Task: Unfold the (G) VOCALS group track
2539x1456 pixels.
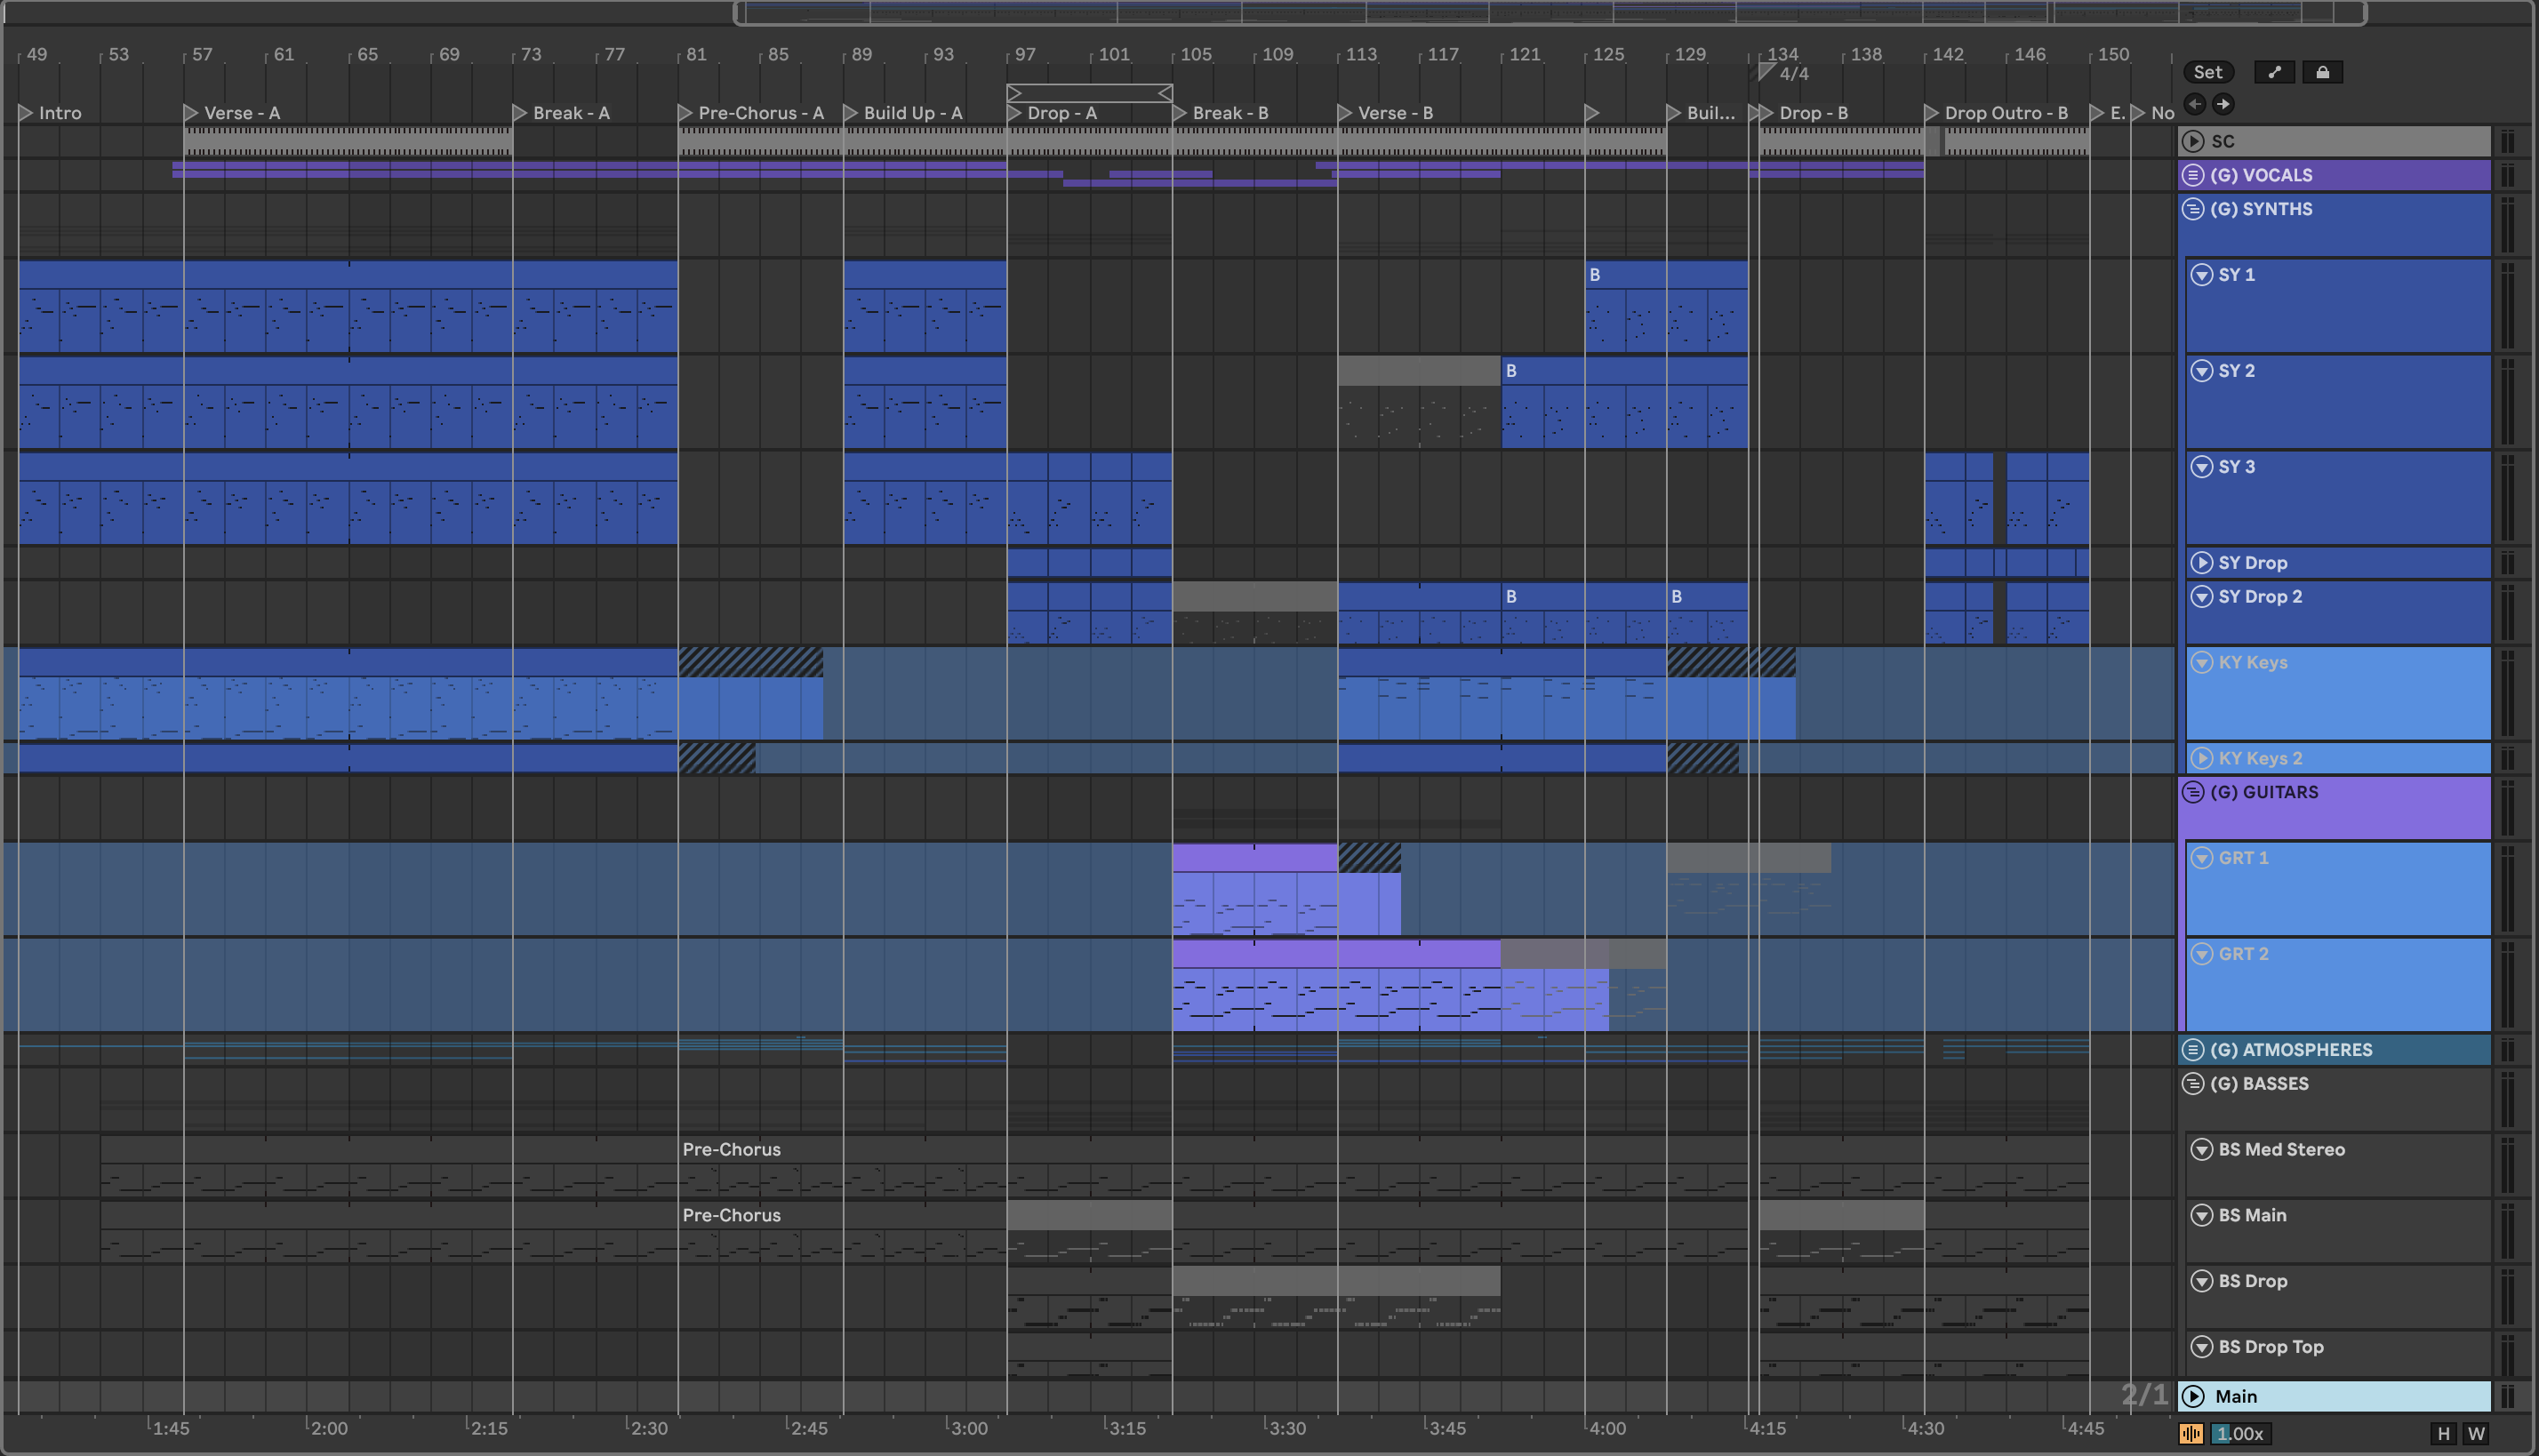Action: tap(2193, 175)
